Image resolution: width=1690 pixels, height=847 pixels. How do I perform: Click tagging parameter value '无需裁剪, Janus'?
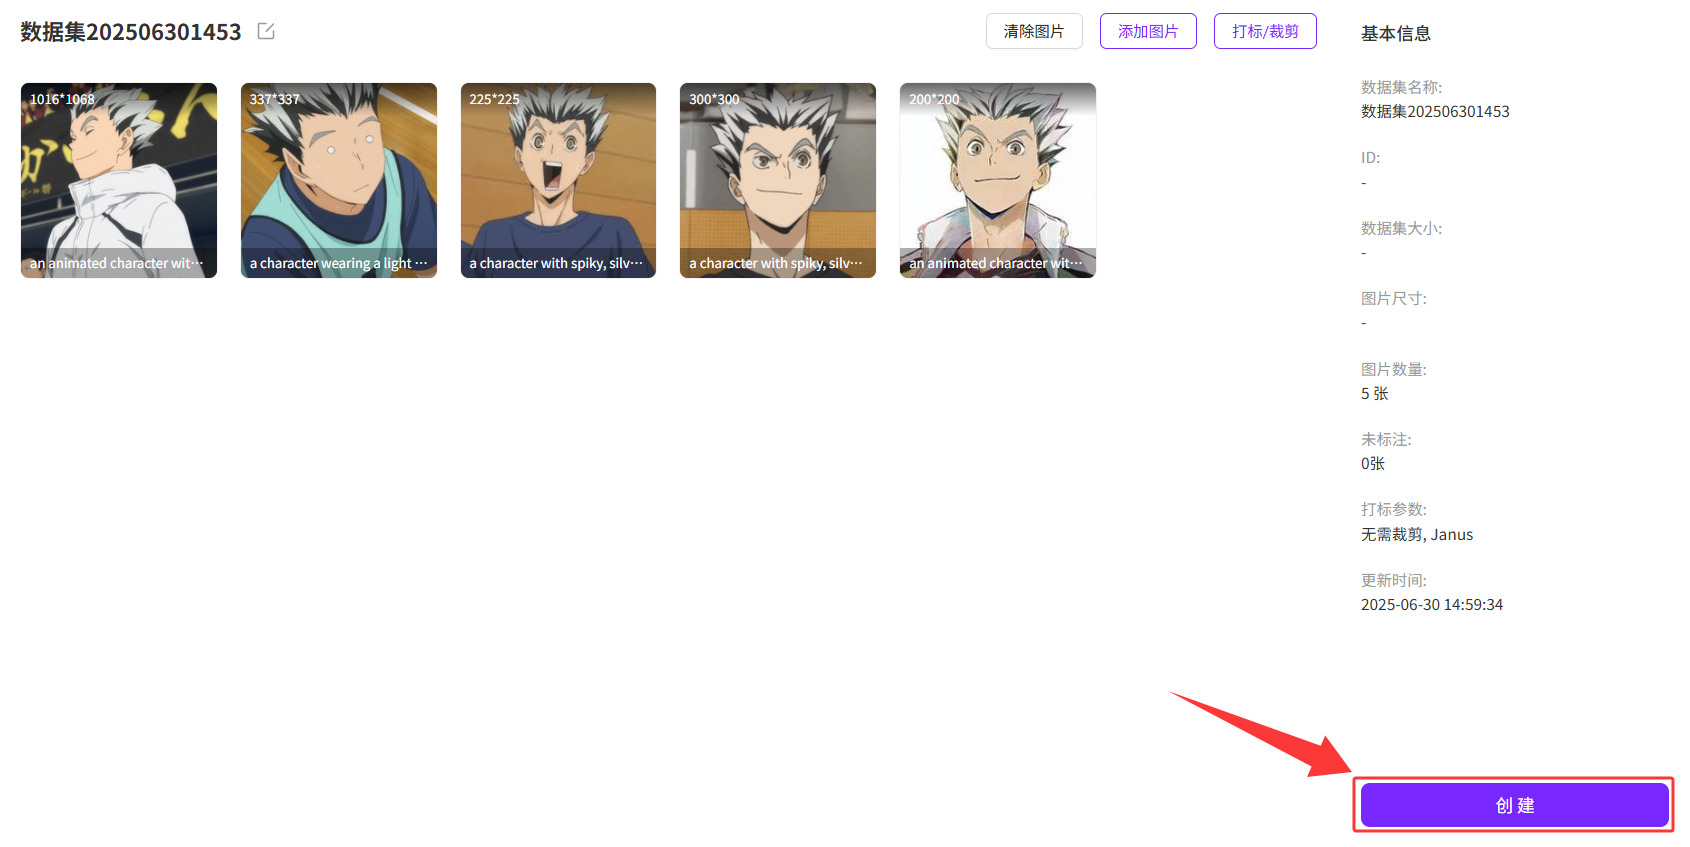[x=1417, y=534]
